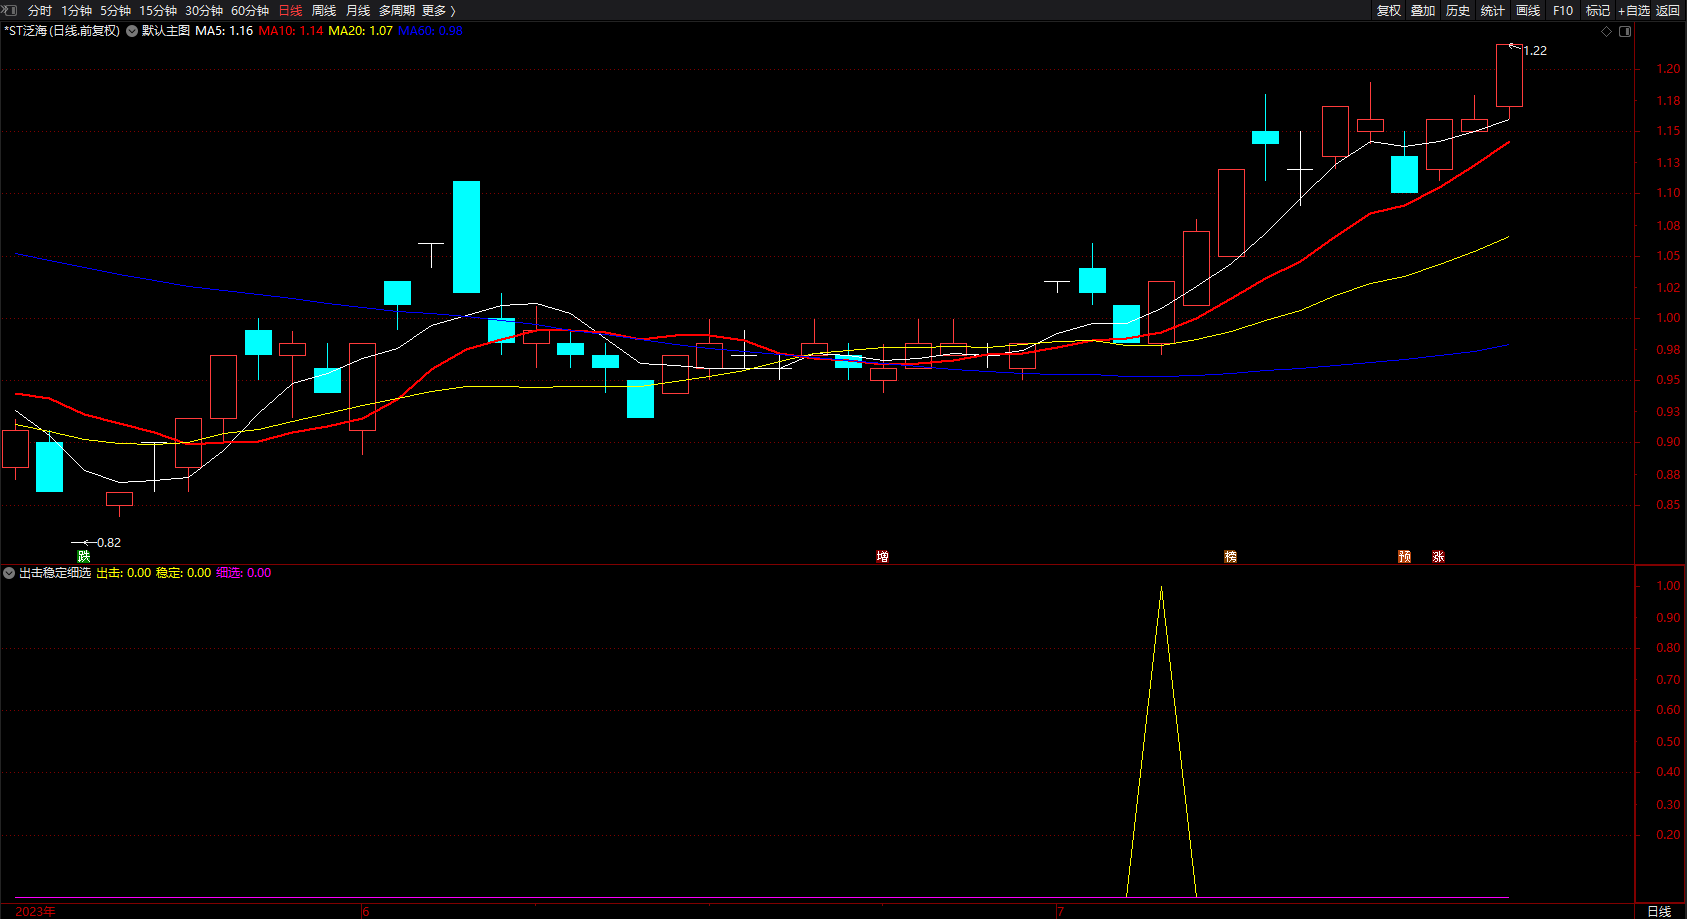This screenshot has height=919, width=1687.
Task: Open the 出击稳定细选 indicator dropdown
Action: pyautogui.click(x=9, y=573)
